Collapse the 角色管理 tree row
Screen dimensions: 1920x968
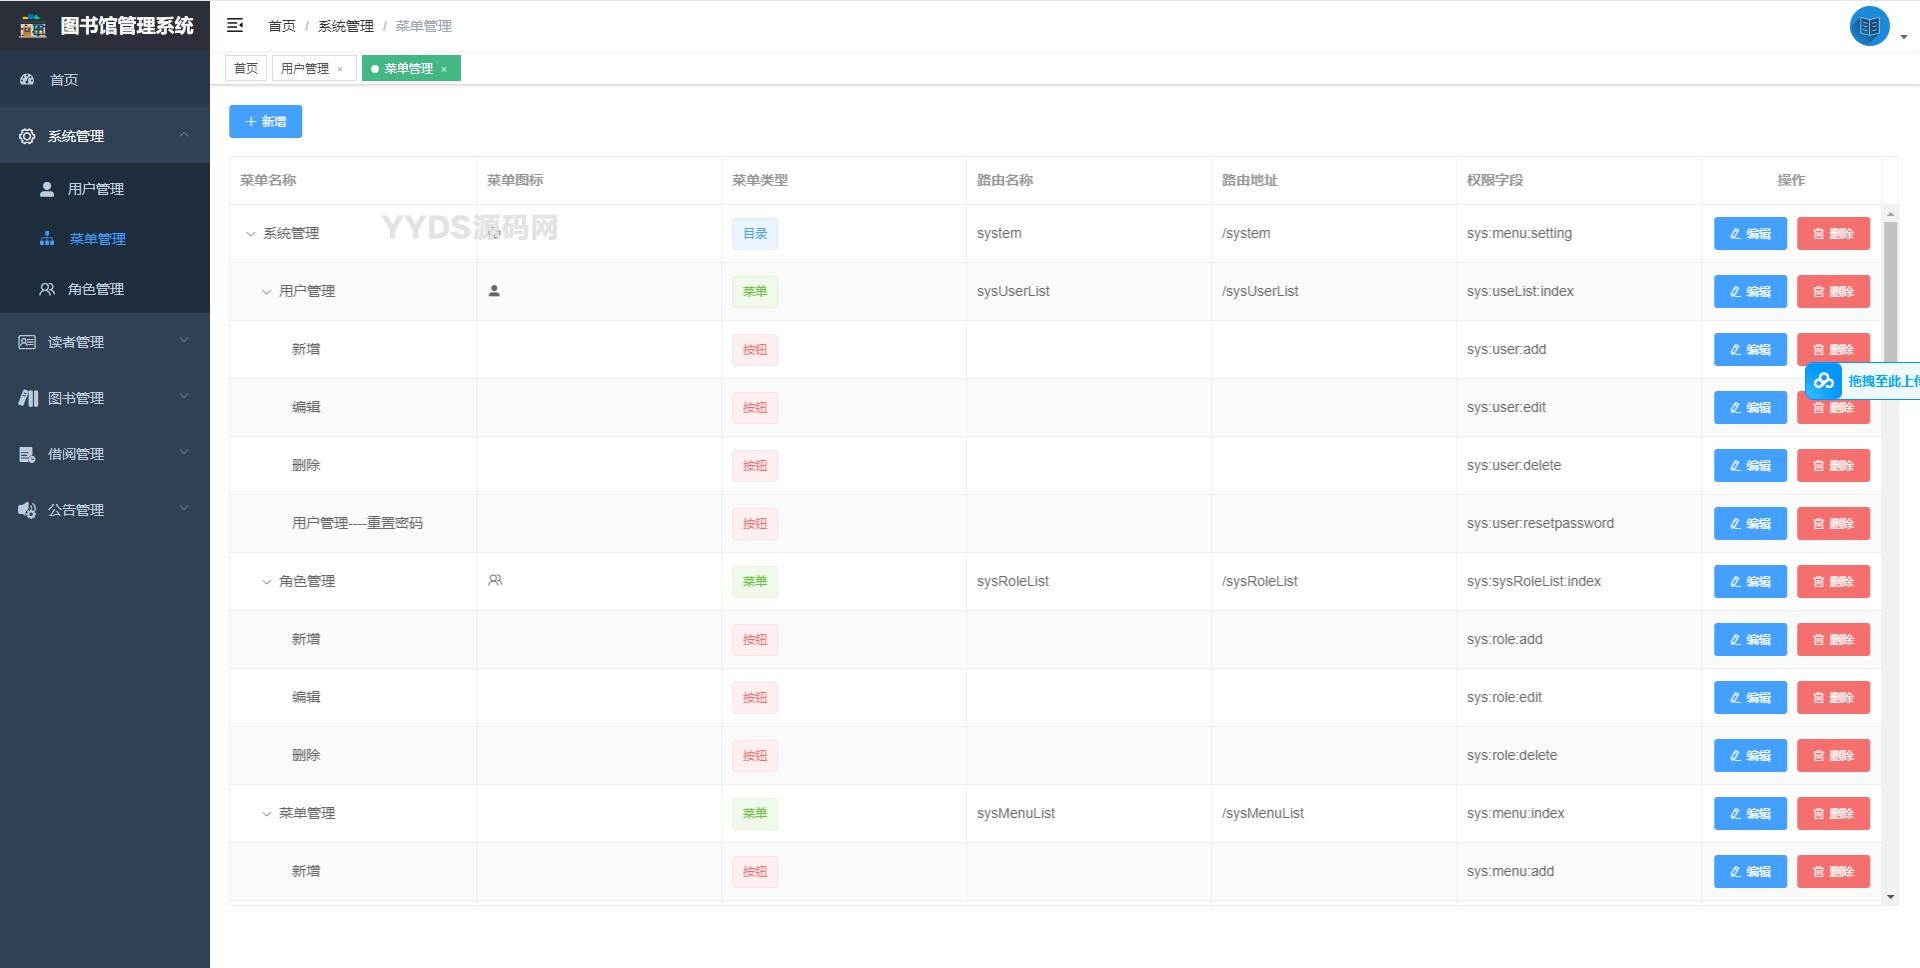pyautogui.click(x=266, y=582)
